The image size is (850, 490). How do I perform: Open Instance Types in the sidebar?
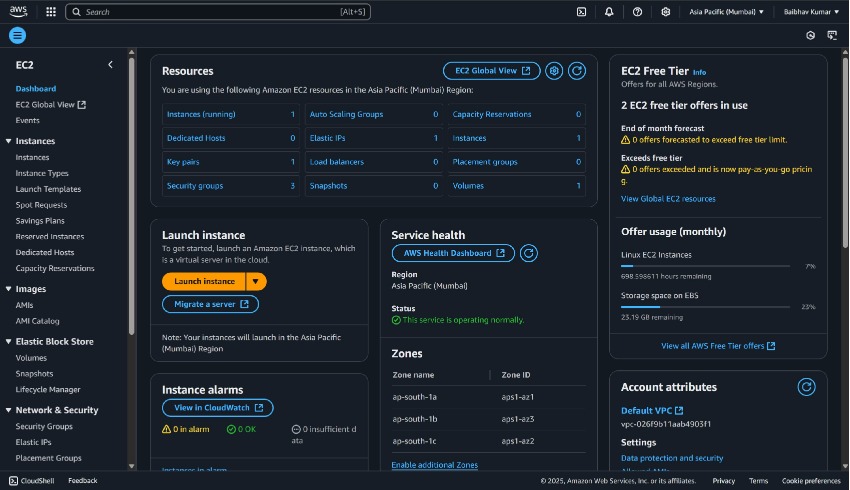pos(42,173)
